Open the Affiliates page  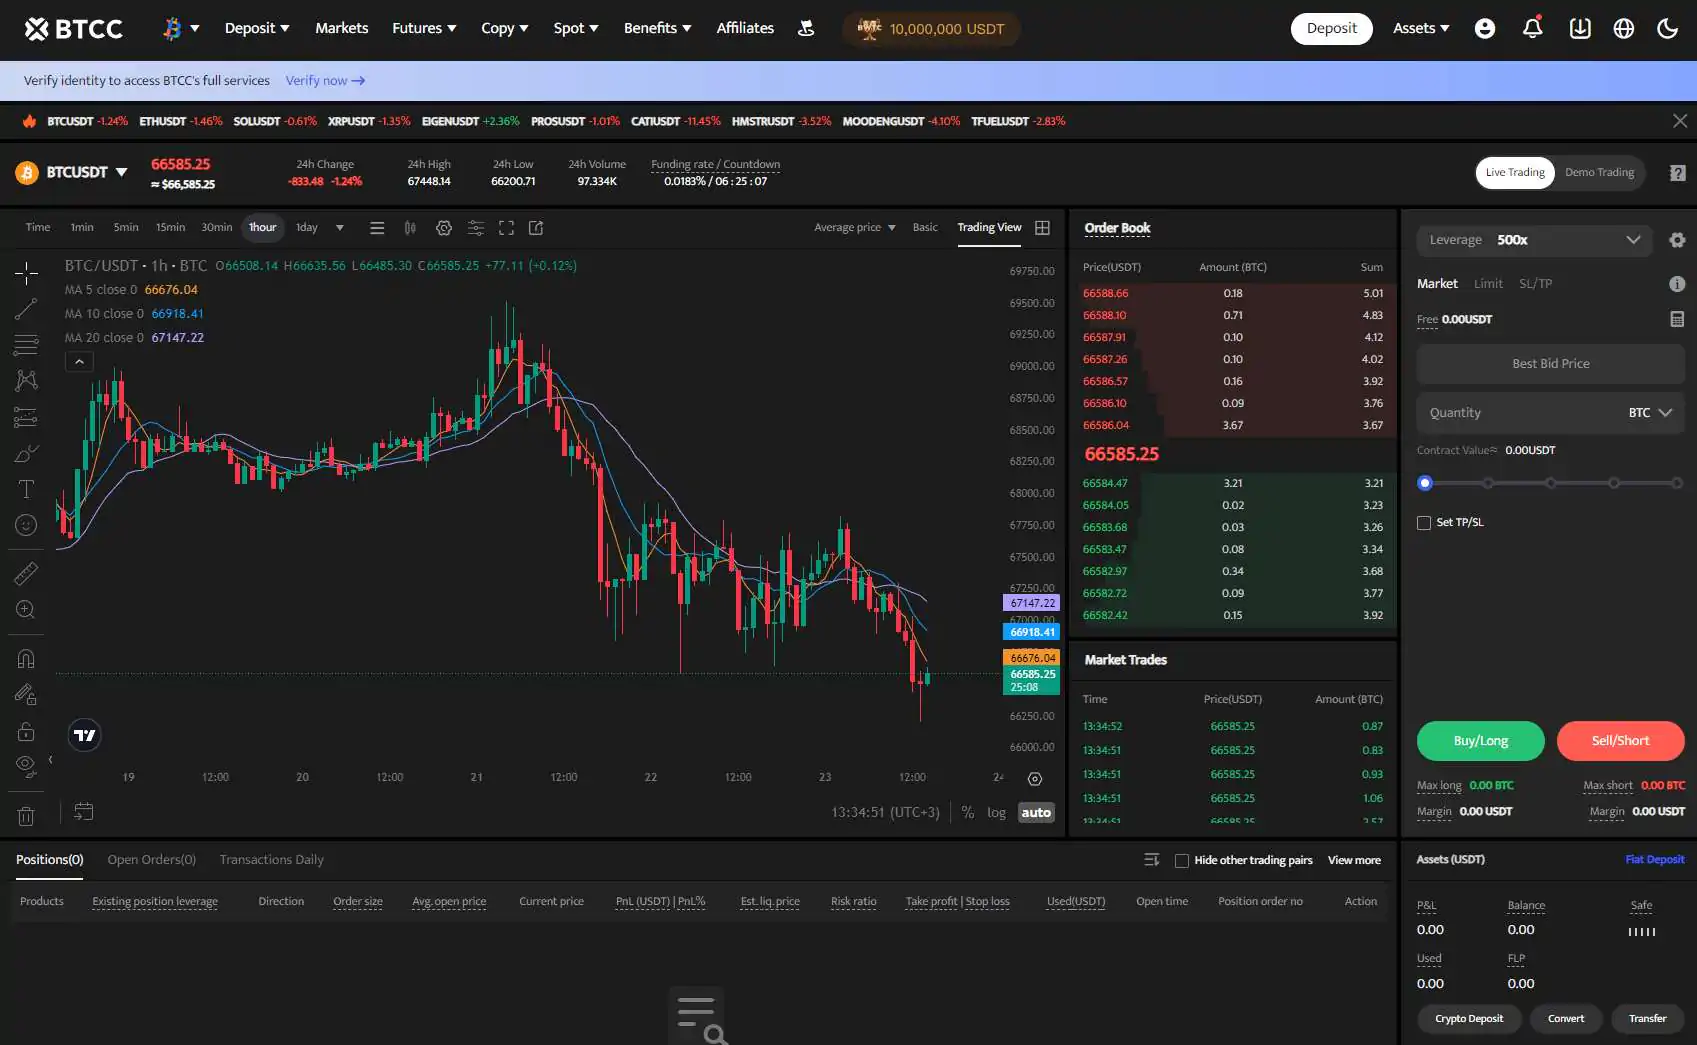[x=745, y=28]
